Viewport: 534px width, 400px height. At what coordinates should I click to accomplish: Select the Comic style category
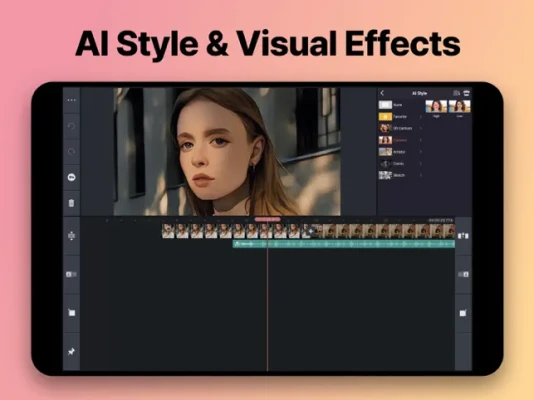coord(400,164)
